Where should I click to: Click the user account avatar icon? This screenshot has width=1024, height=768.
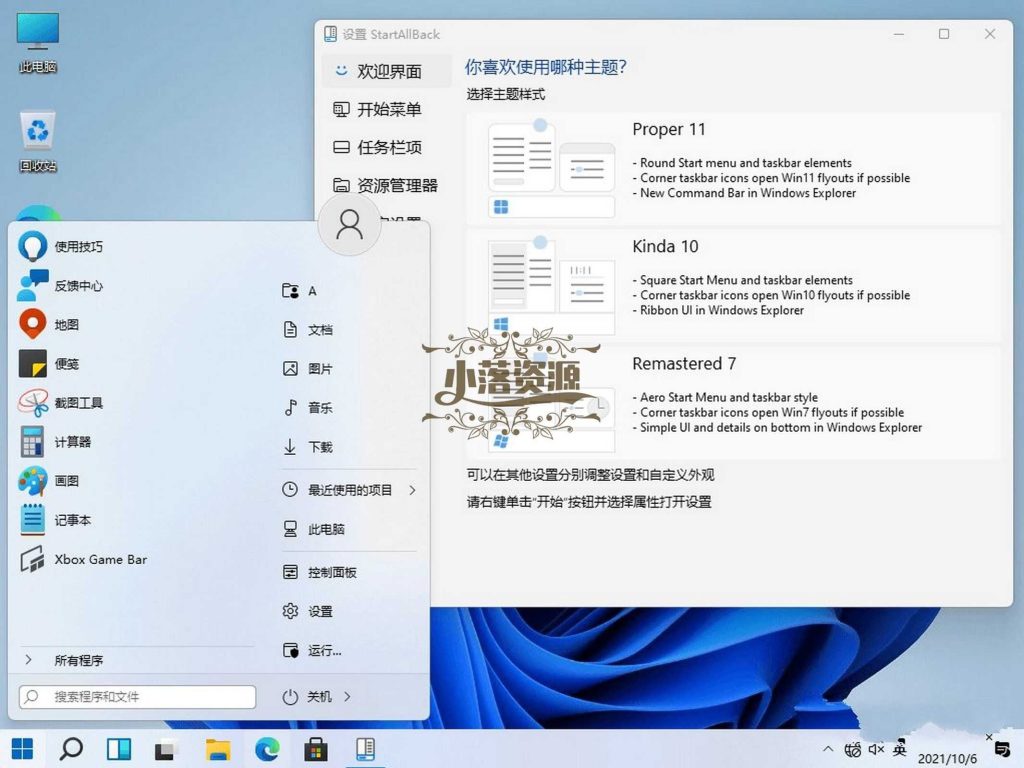click(349, 224)
